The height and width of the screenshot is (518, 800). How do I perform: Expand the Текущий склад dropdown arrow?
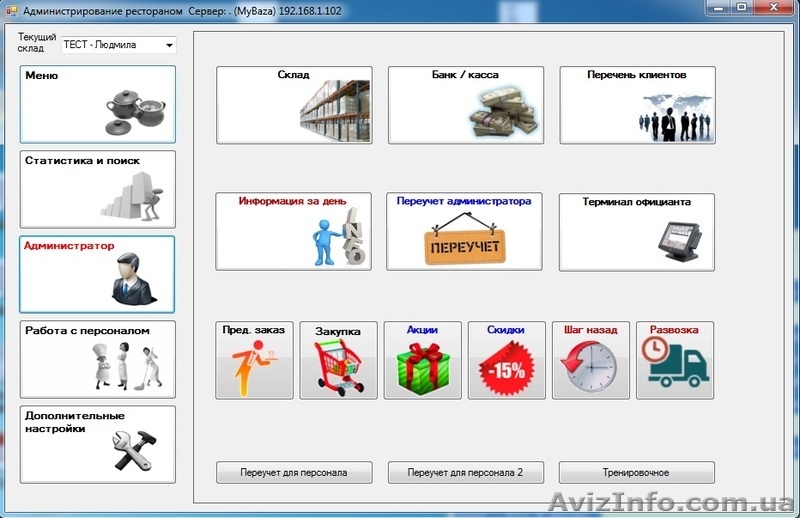click(169, 45)
